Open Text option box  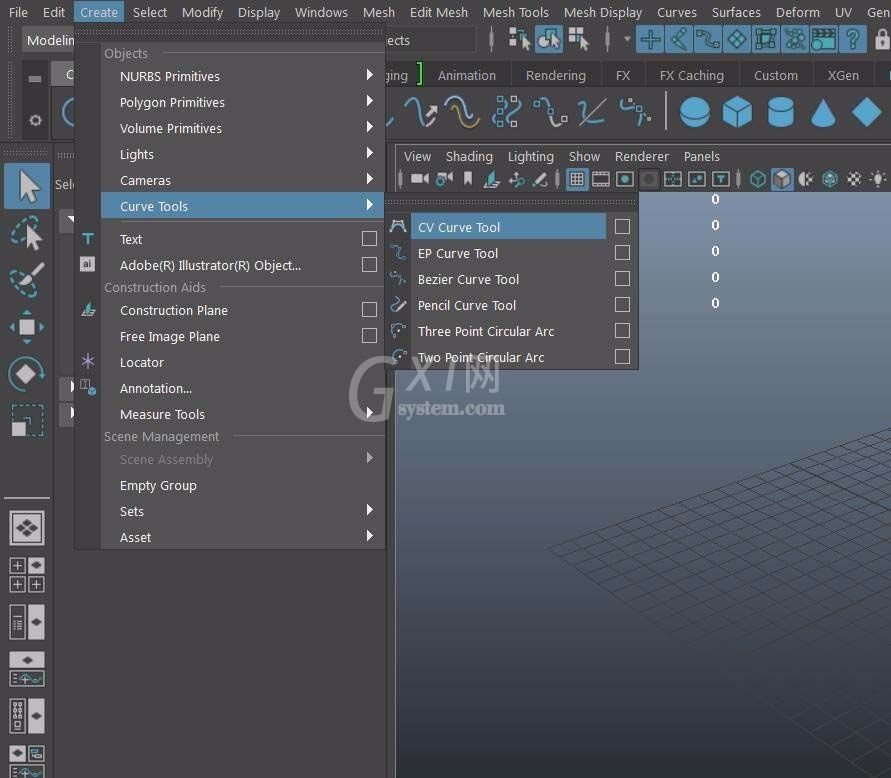[369, 239]
